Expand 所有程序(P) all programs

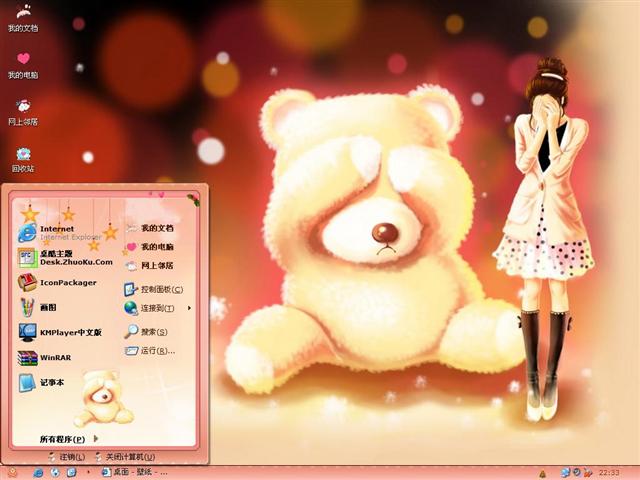69,439
